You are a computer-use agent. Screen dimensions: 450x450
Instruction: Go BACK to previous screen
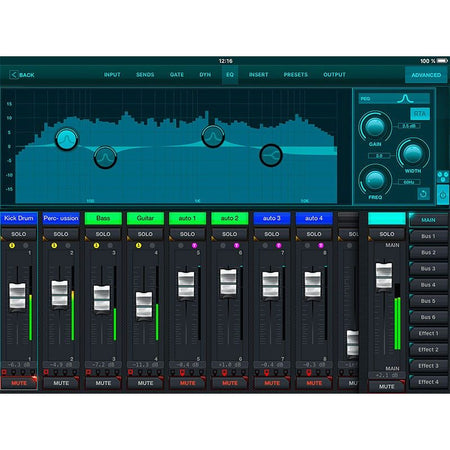22,75
